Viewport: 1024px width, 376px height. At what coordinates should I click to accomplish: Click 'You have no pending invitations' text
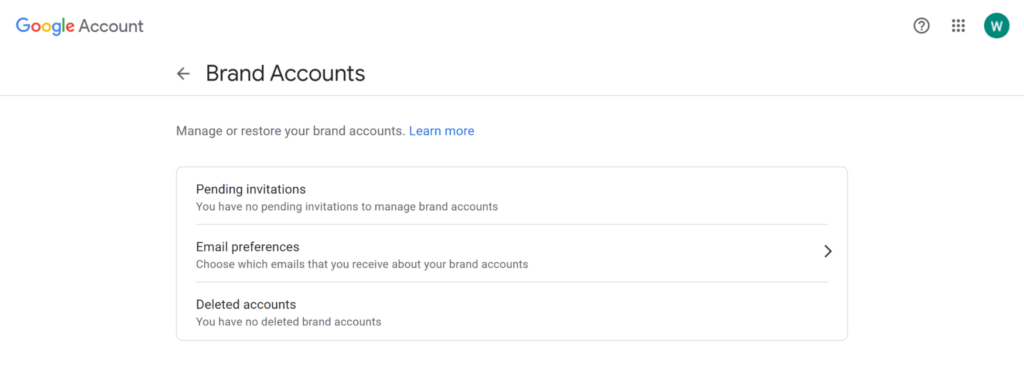[x=347, y=207]
